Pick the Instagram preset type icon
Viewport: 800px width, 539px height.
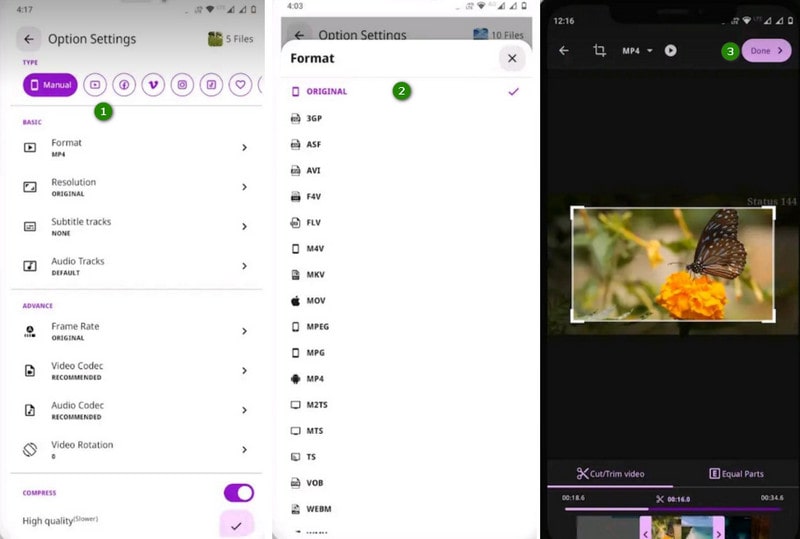click(x=182, y=85)
